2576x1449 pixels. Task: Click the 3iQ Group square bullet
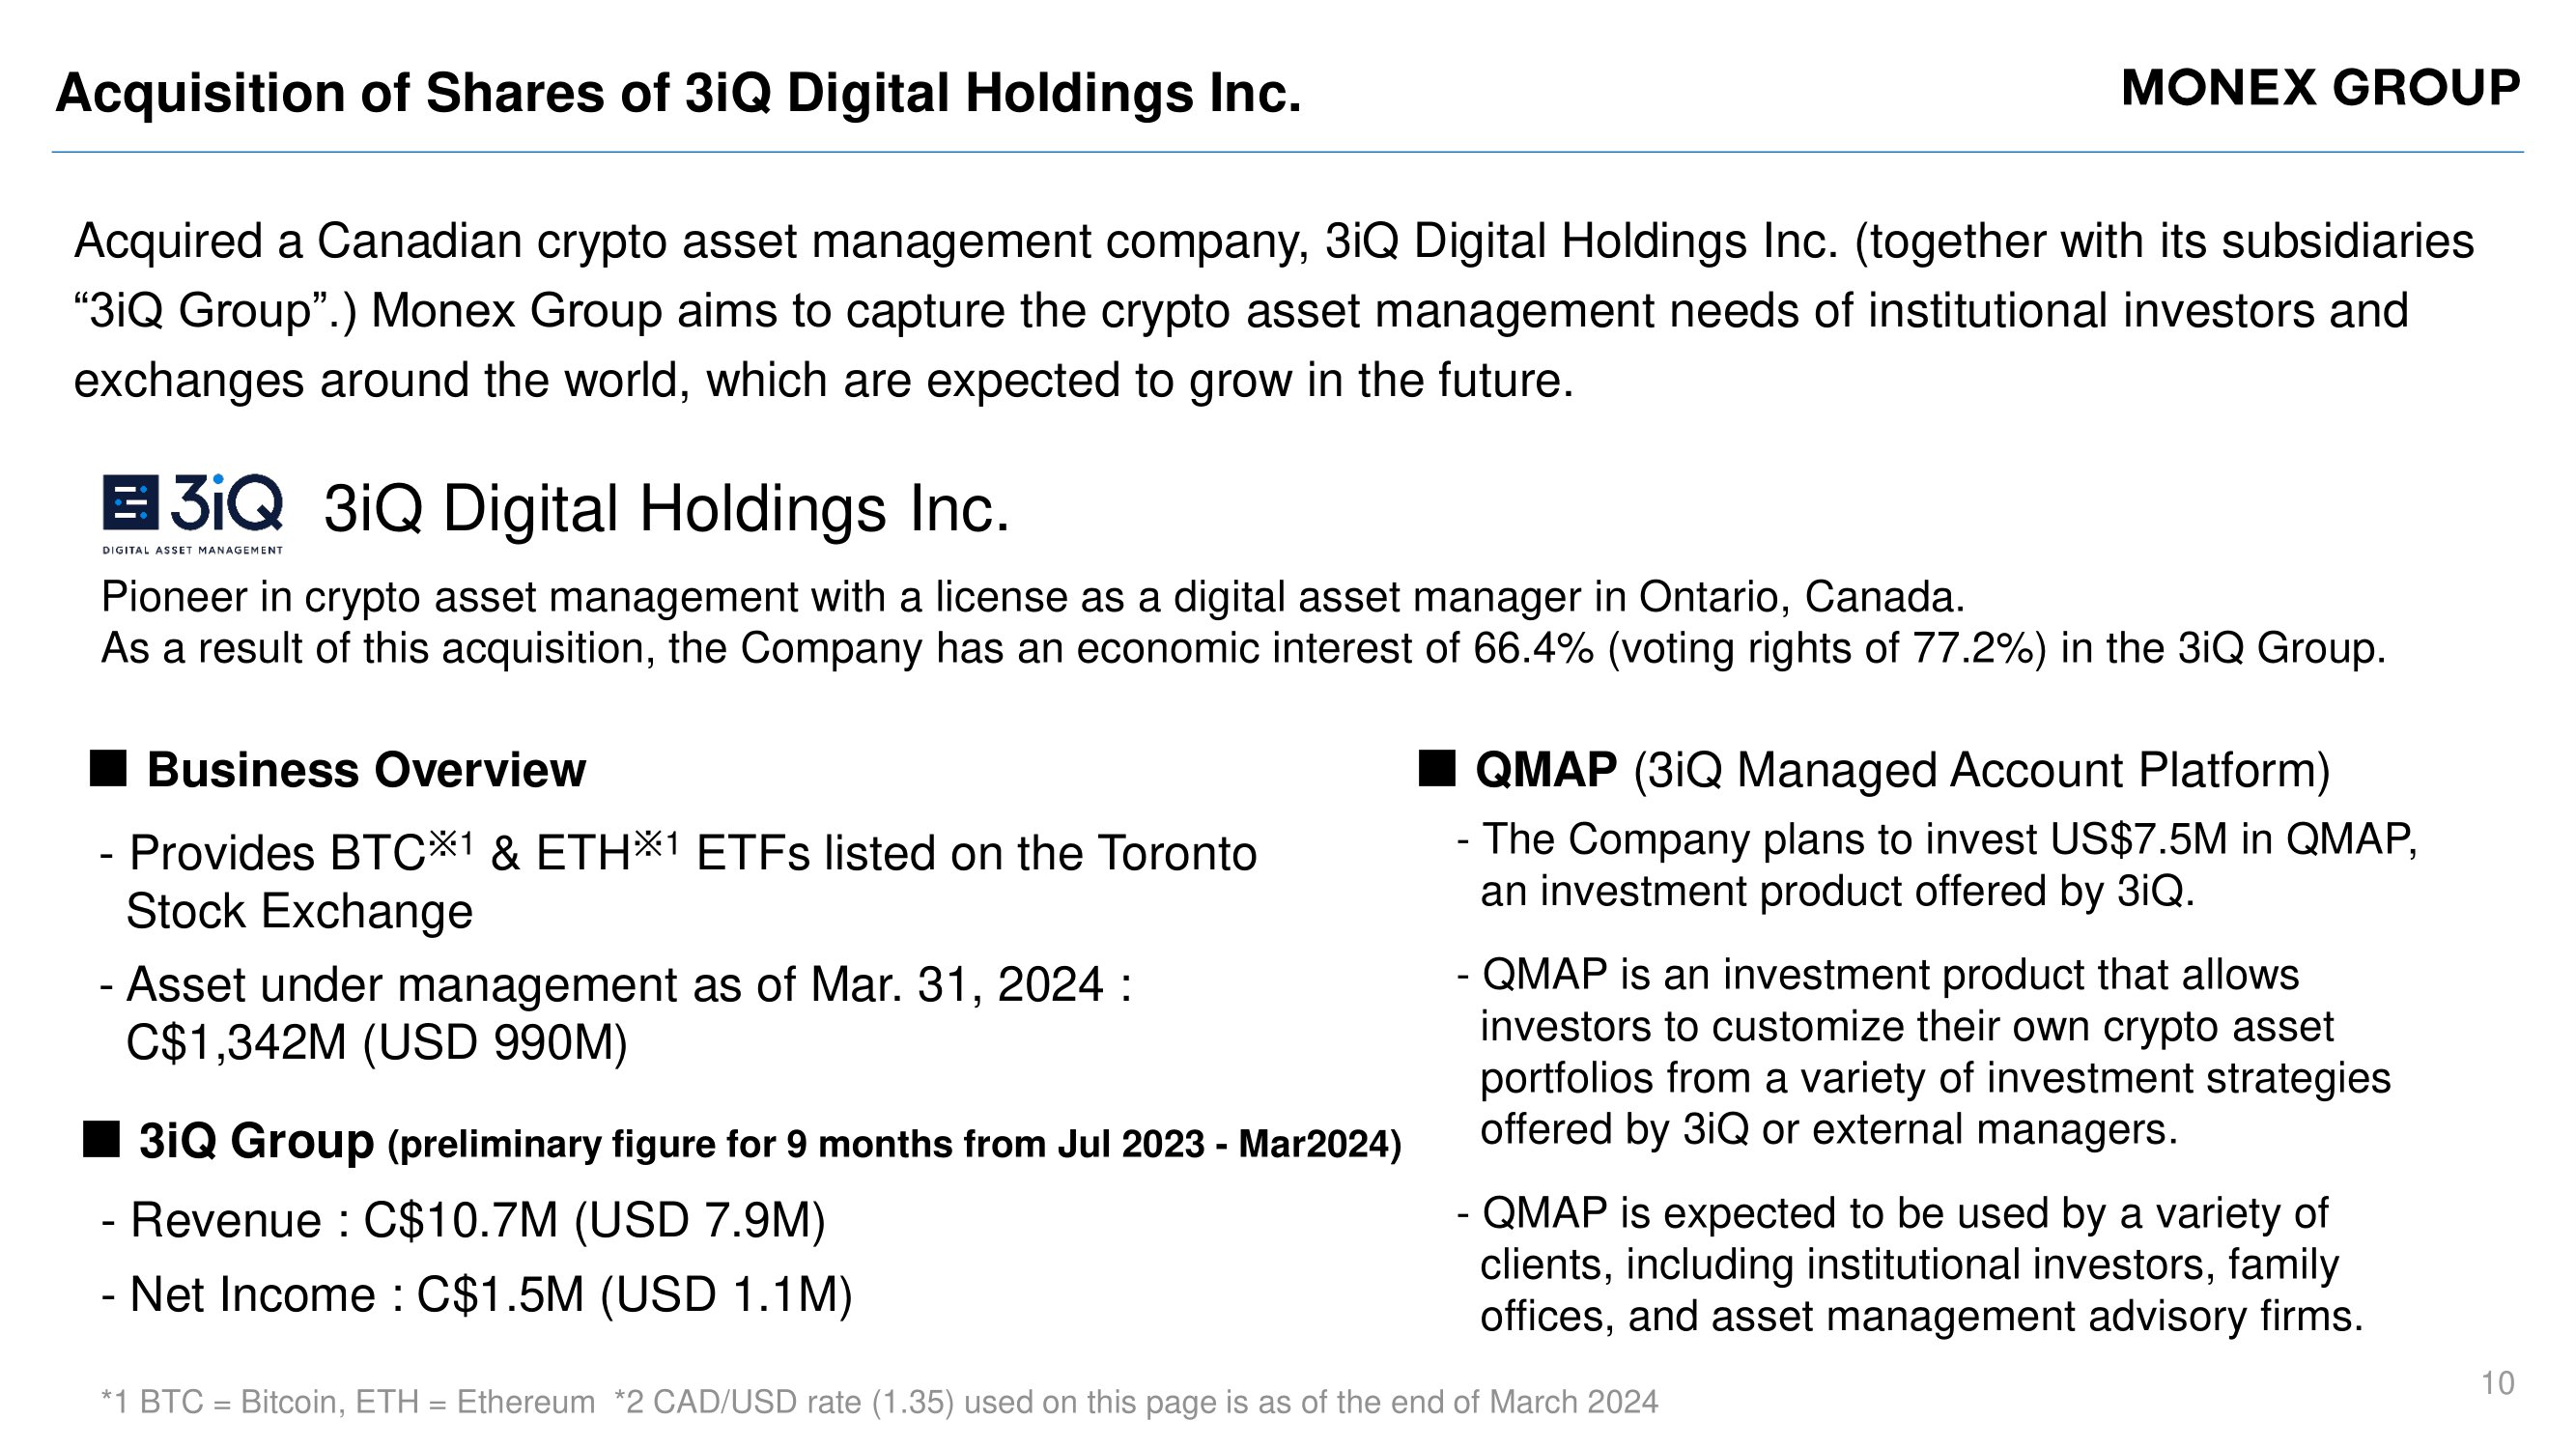(101, 1140)
